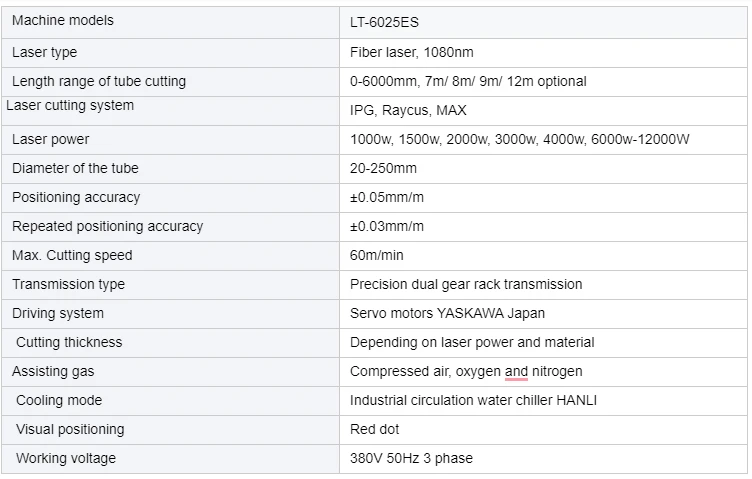752x479 pixels.
Task: Click Servo motors YASKAWA Japan cell
Action: [543, 314]
